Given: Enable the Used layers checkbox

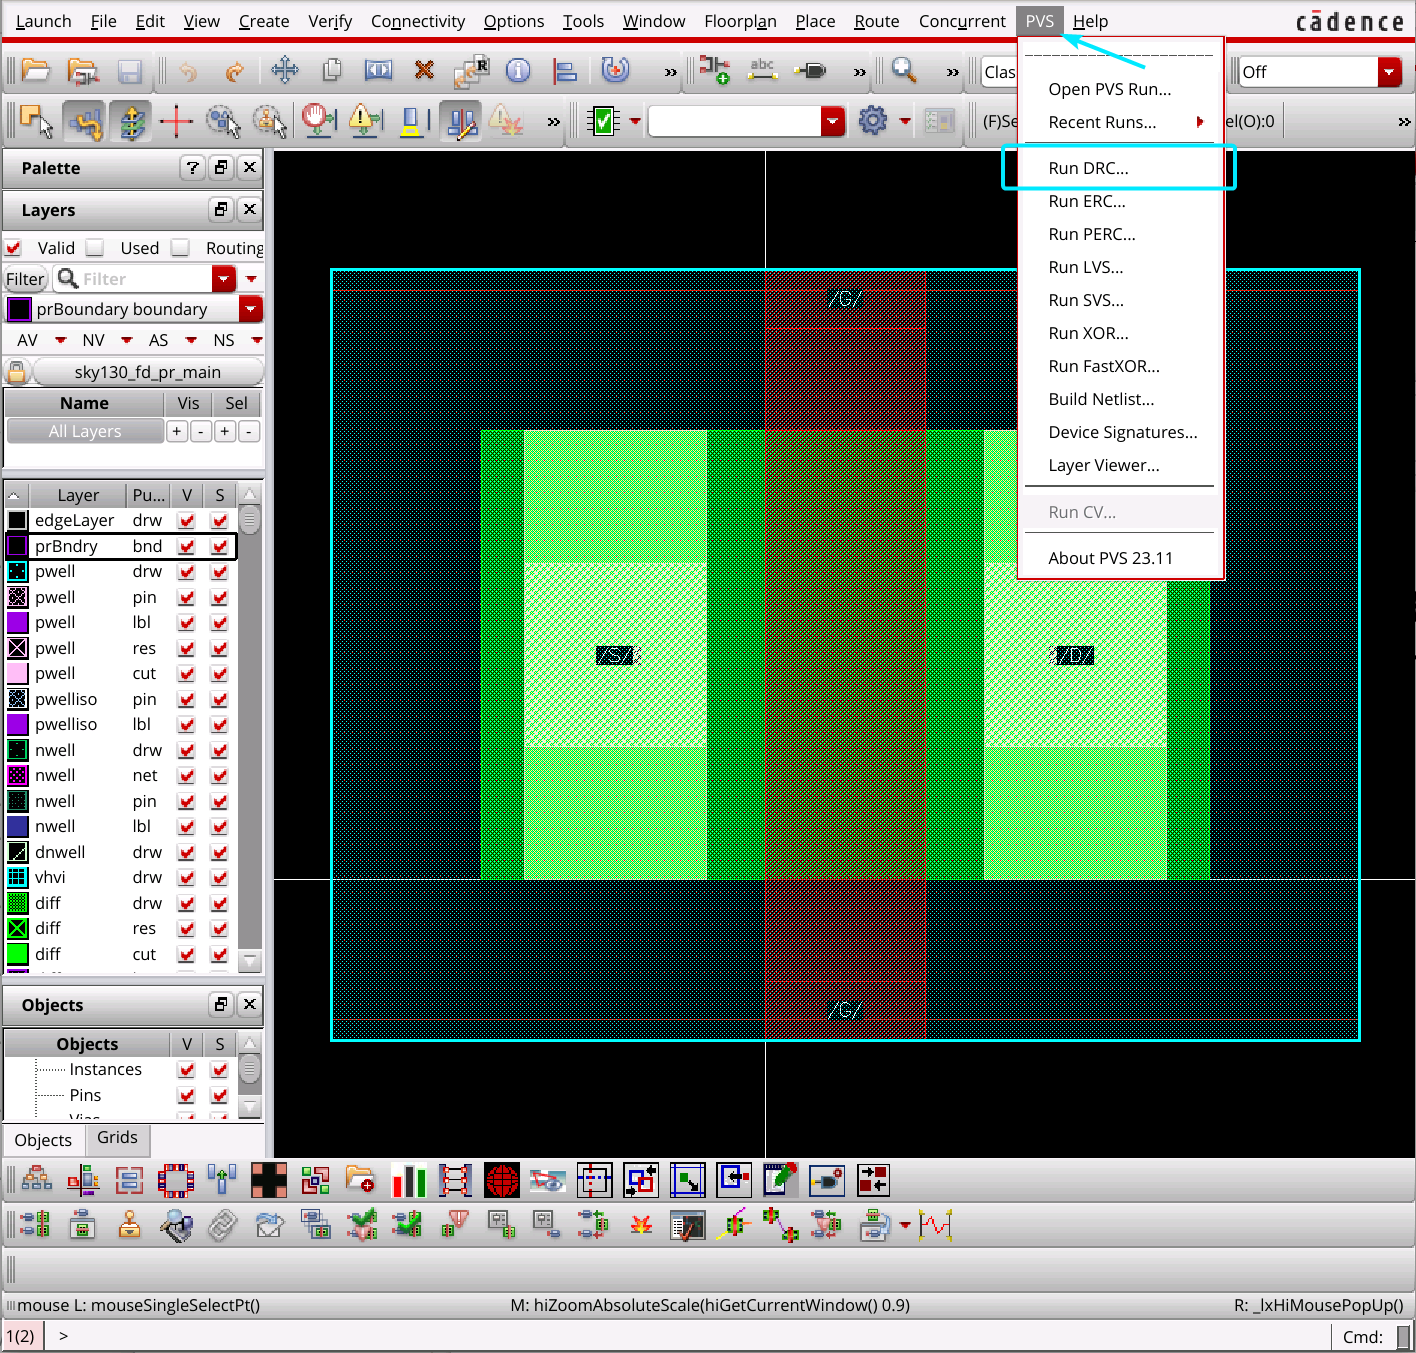Looking at the screenshot, I should [95, 247].
